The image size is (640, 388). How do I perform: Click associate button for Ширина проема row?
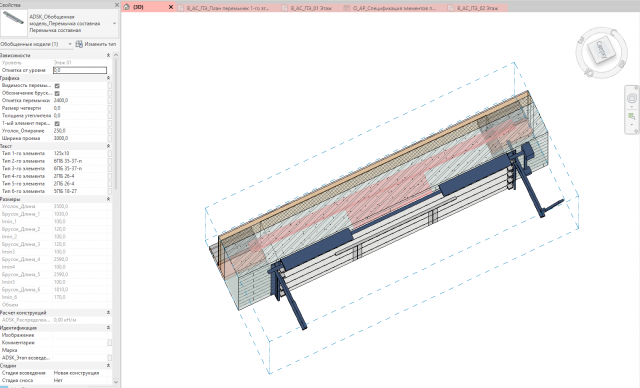coord(109,138)
